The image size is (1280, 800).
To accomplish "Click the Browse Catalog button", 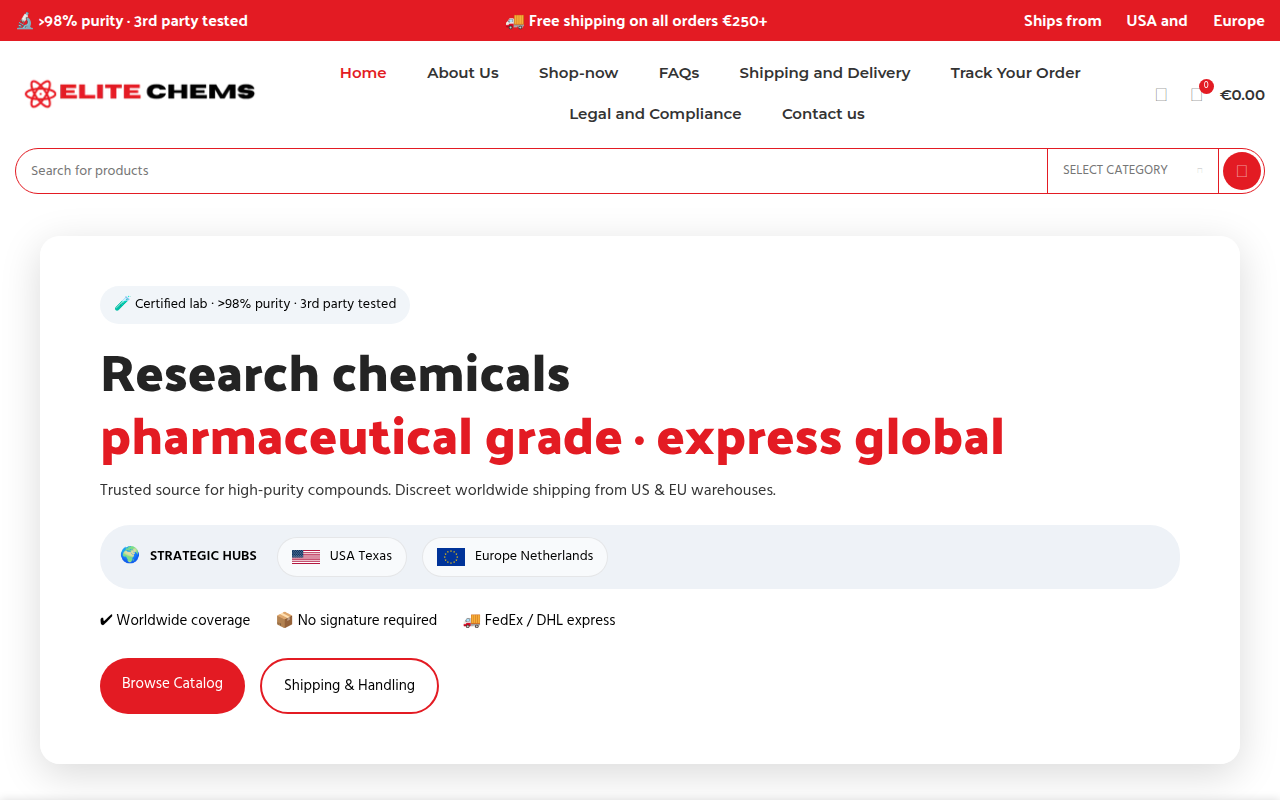I will click(172, 686).
